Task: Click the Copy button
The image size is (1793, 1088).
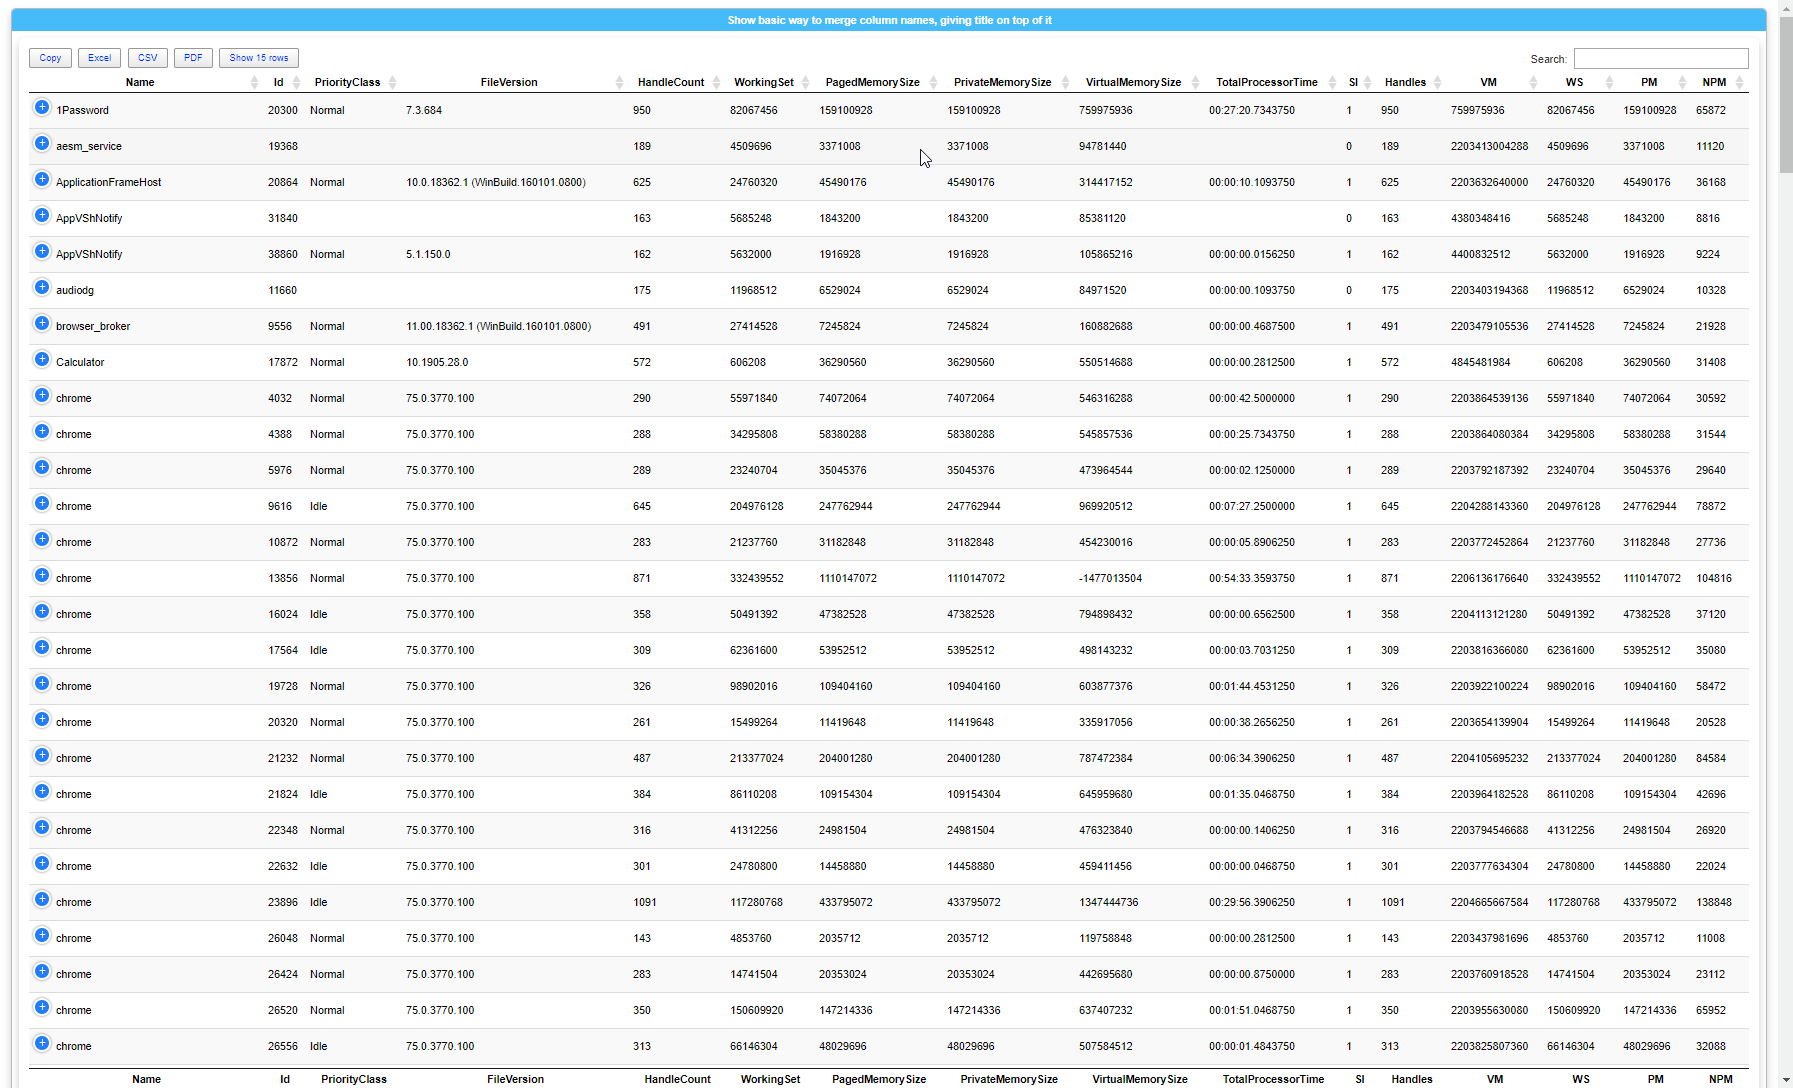Action: [50, 58]
